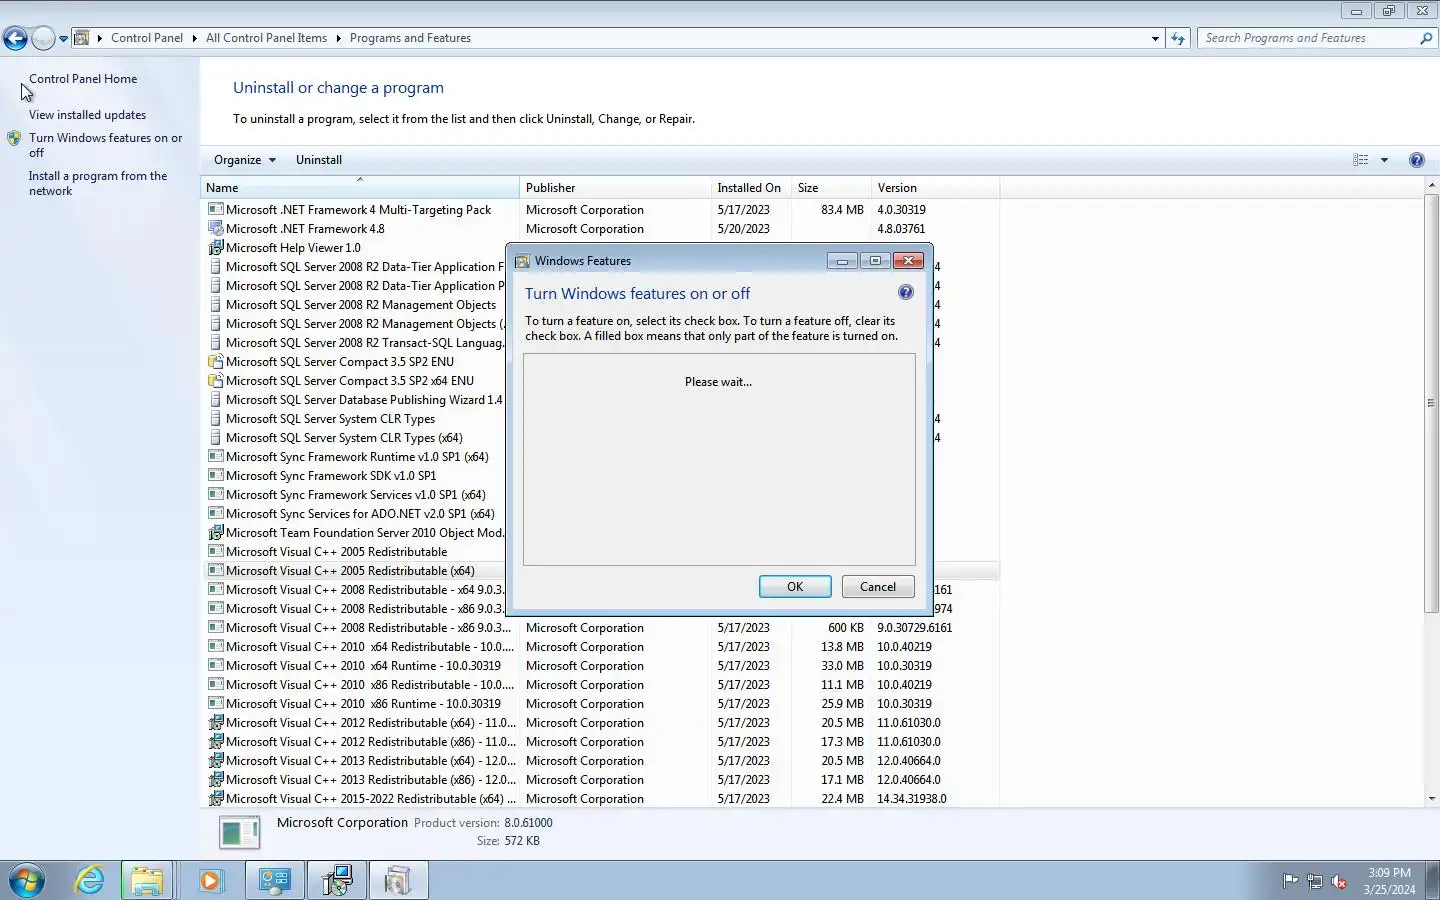
Task: Click Visual C++ 2012 Redistributable (x64) icon
Action: 215,723
